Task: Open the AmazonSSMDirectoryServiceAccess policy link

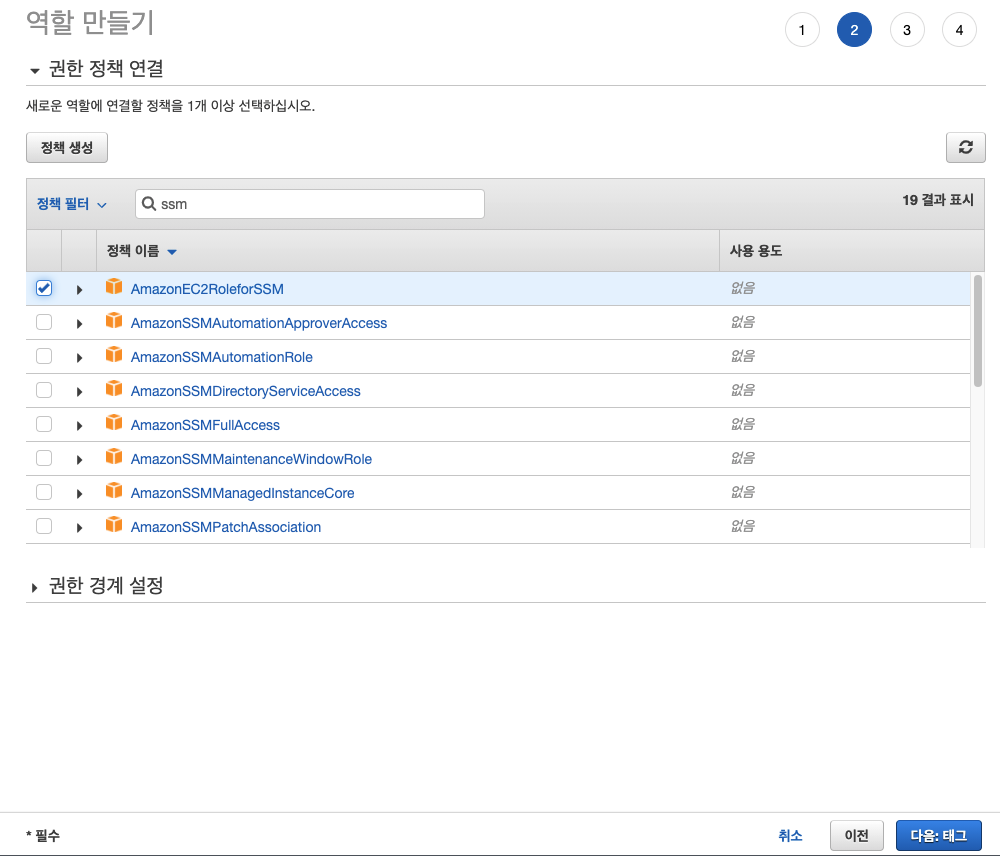Action: coord(246,391)
